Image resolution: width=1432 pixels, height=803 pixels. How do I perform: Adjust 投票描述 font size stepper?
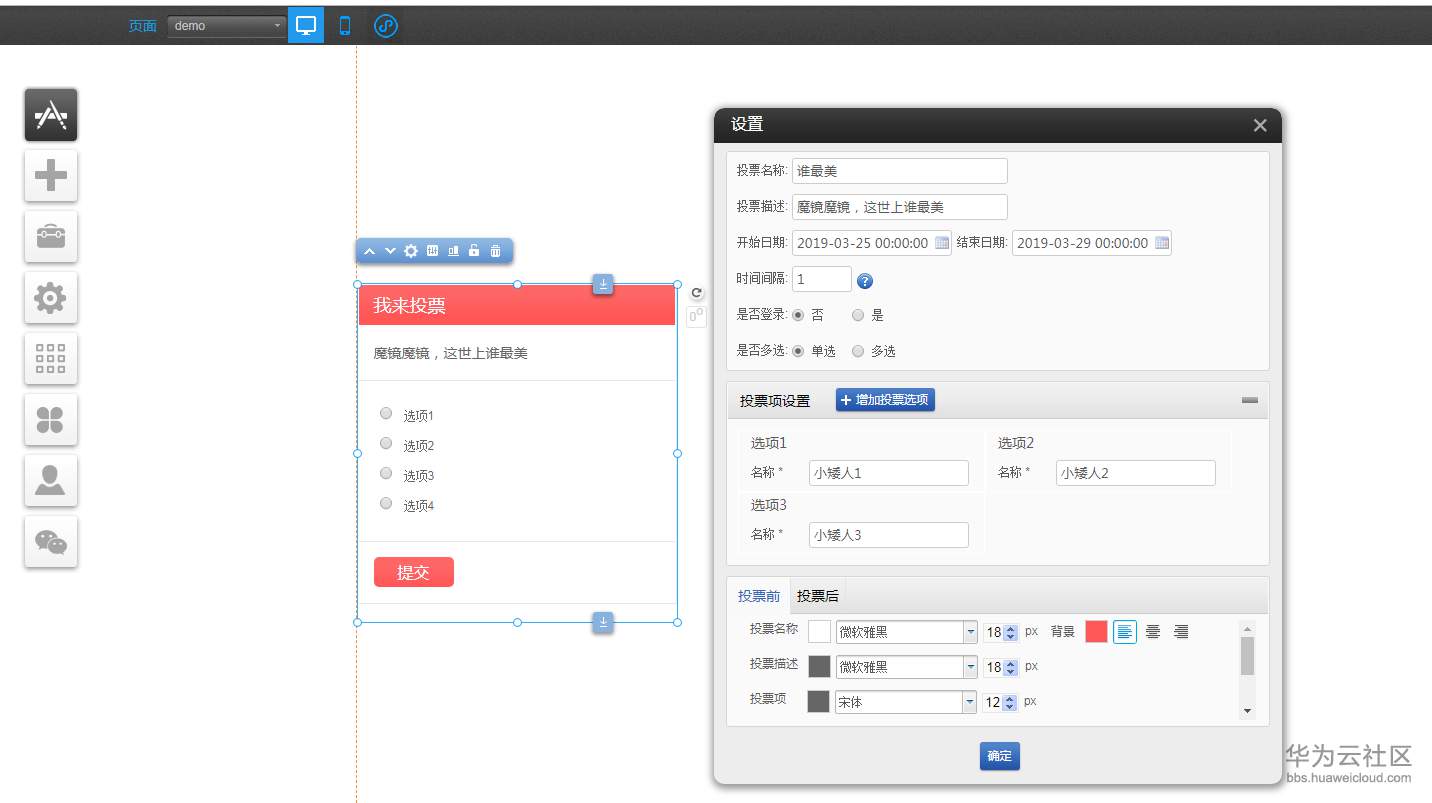1010,668
